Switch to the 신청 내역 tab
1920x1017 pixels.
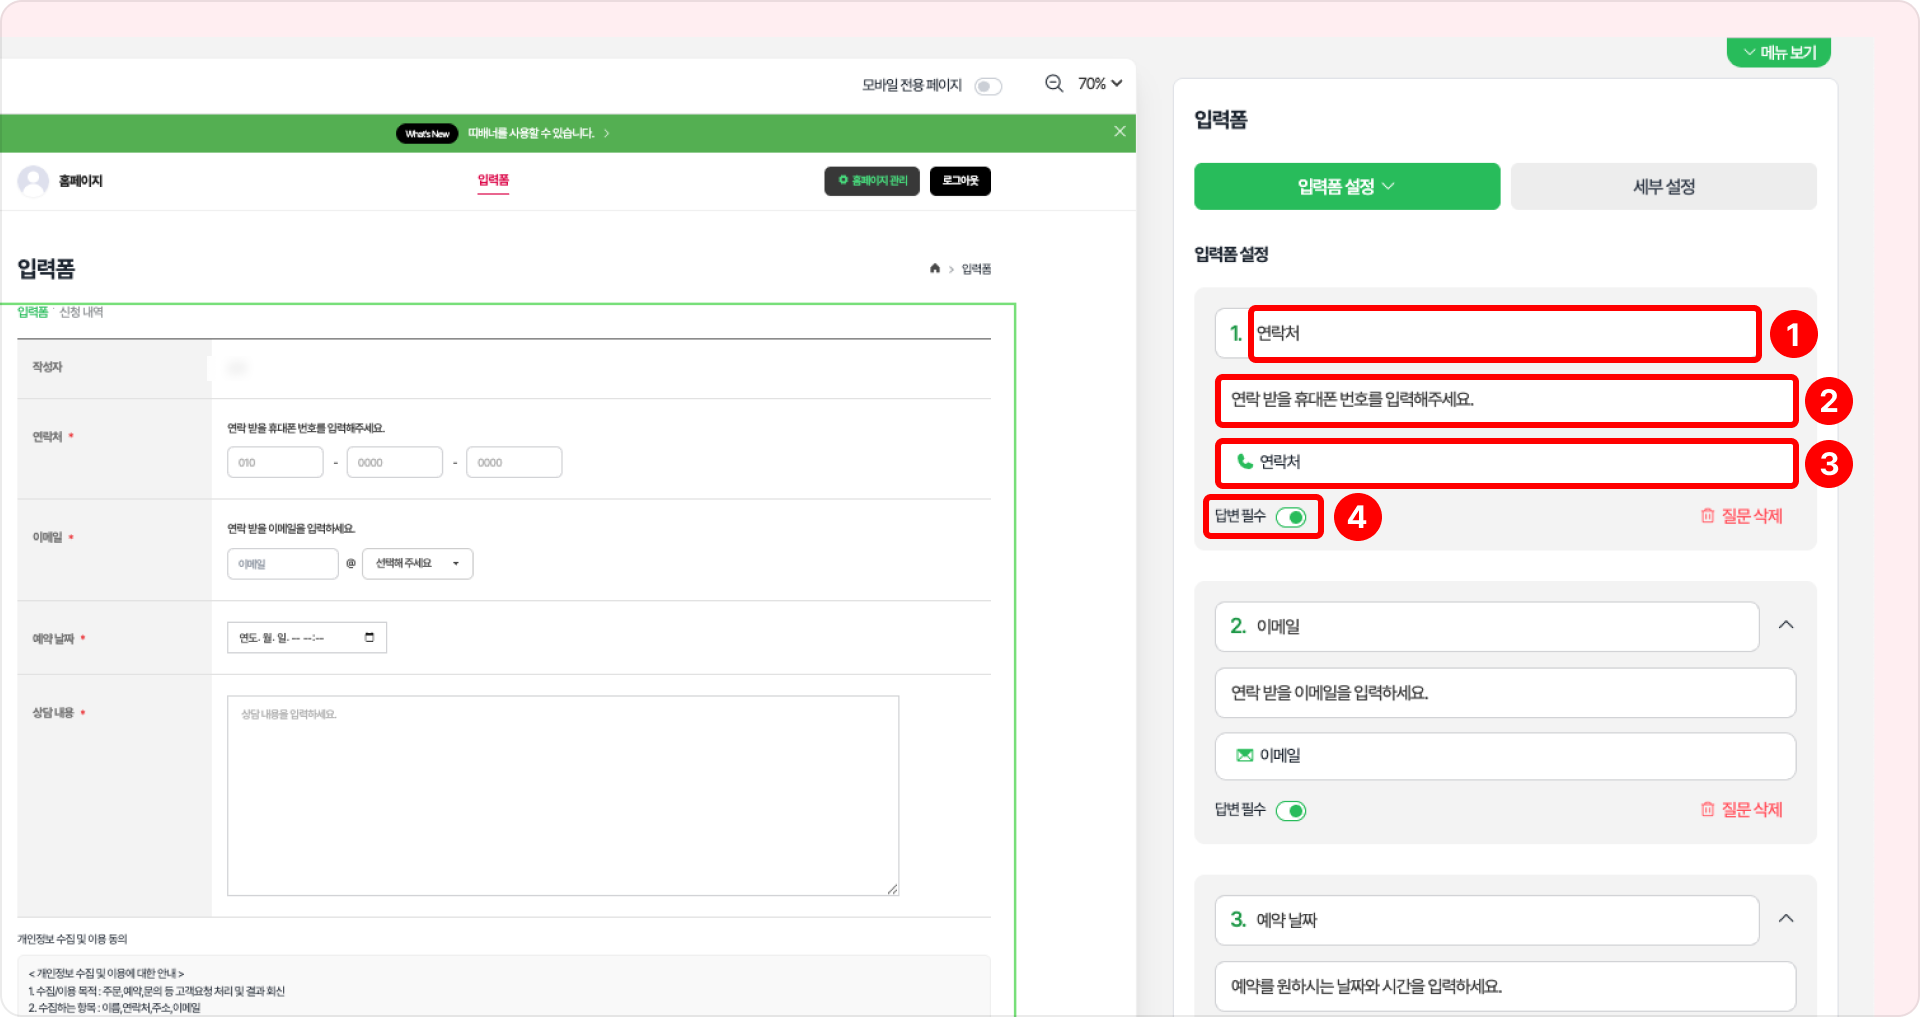81,312
